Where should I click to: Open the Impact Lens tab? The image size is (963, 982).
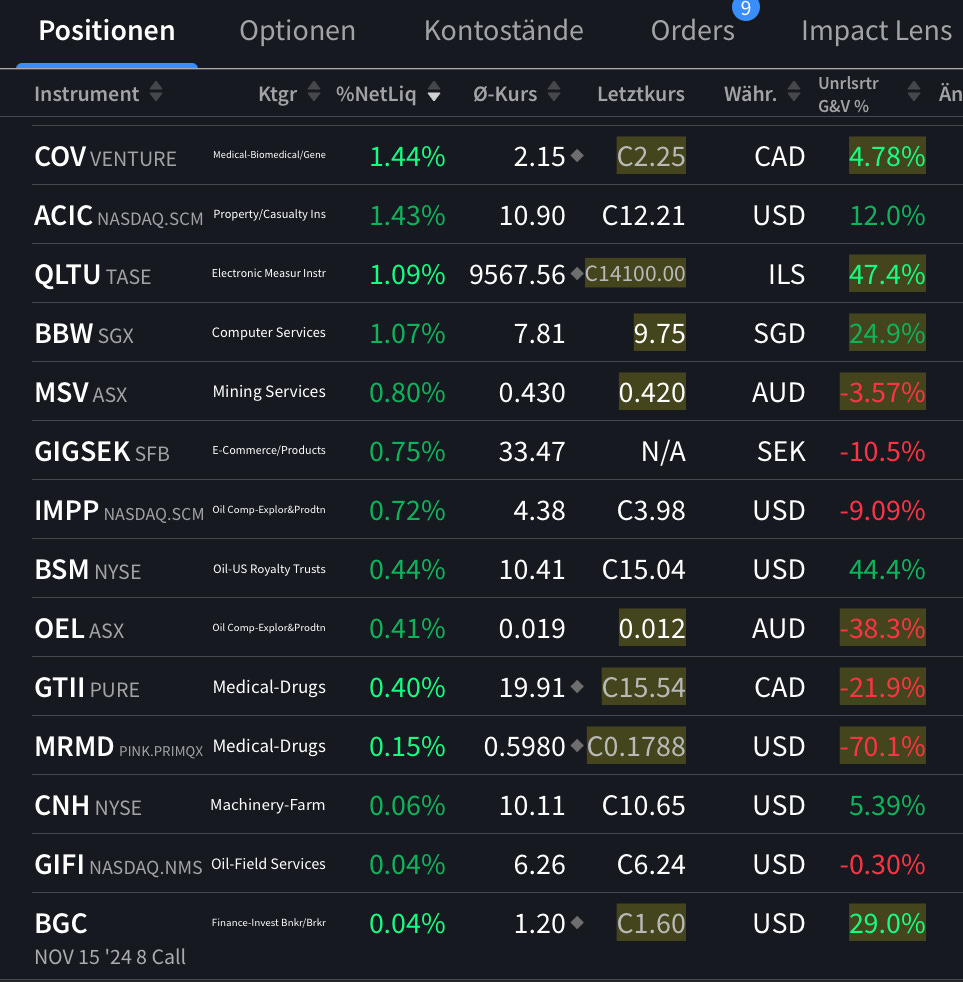(876, 31)
